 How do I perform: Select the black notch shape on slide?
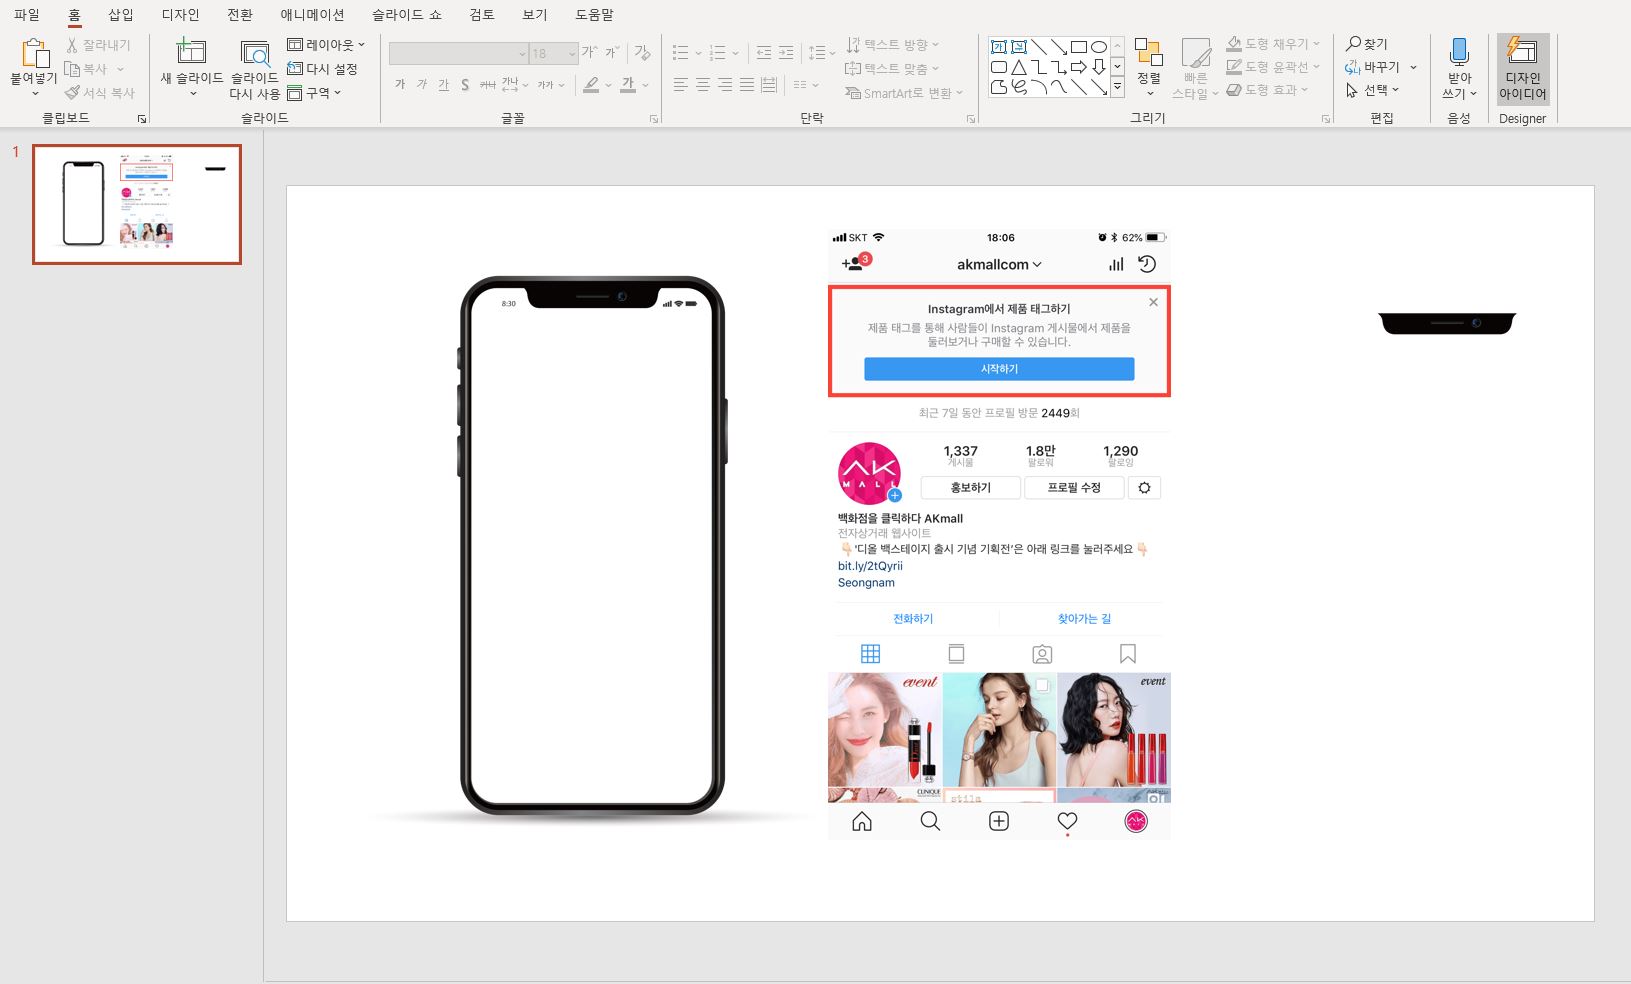[x=1447, y=323]
